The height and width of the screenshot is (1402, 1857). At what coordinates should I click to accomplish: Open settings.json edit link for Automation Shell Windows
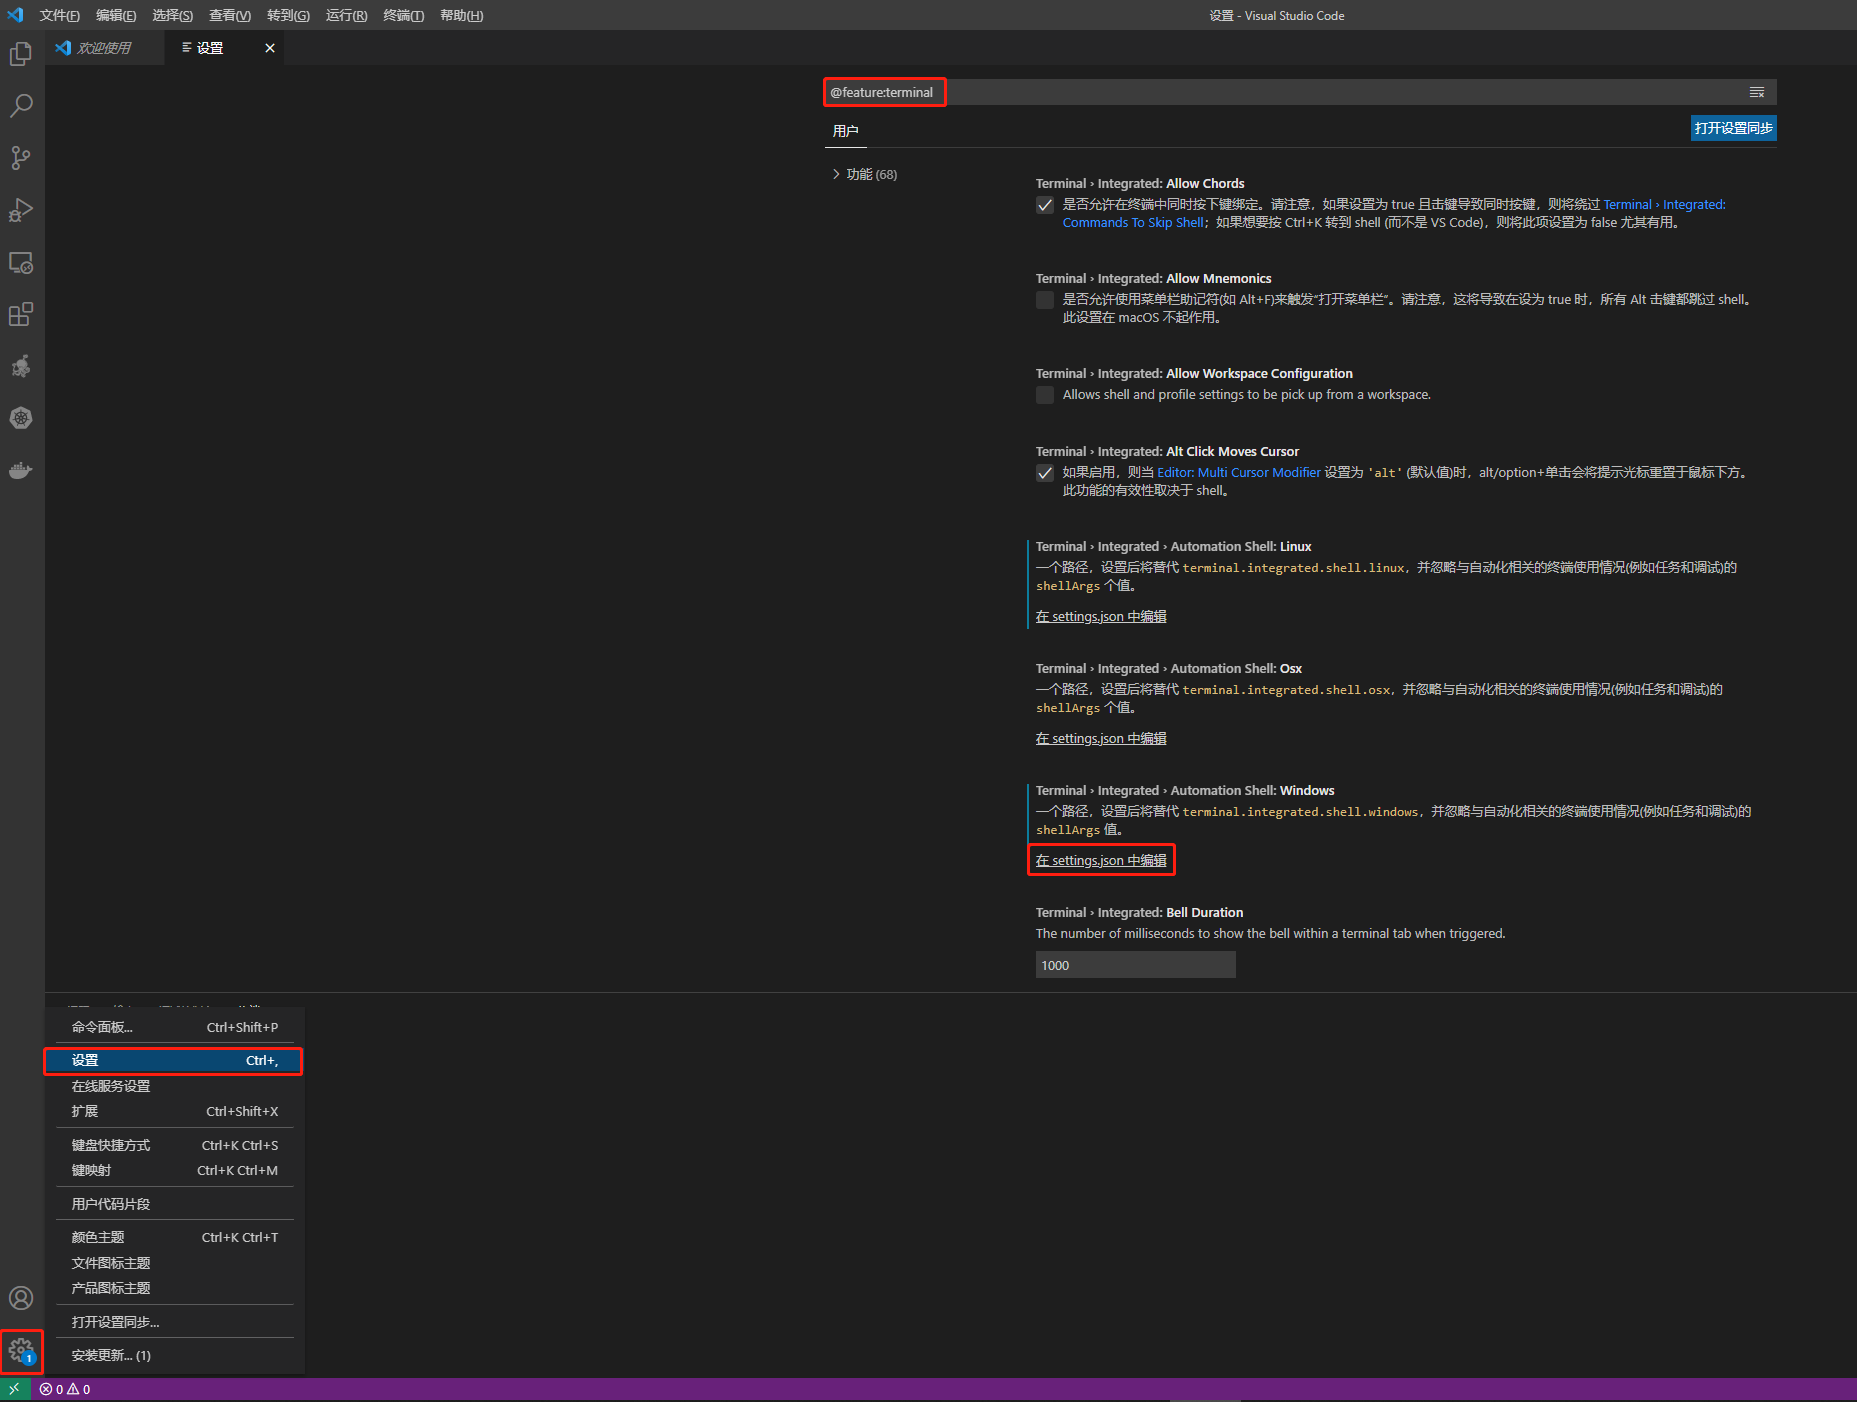1100,860
